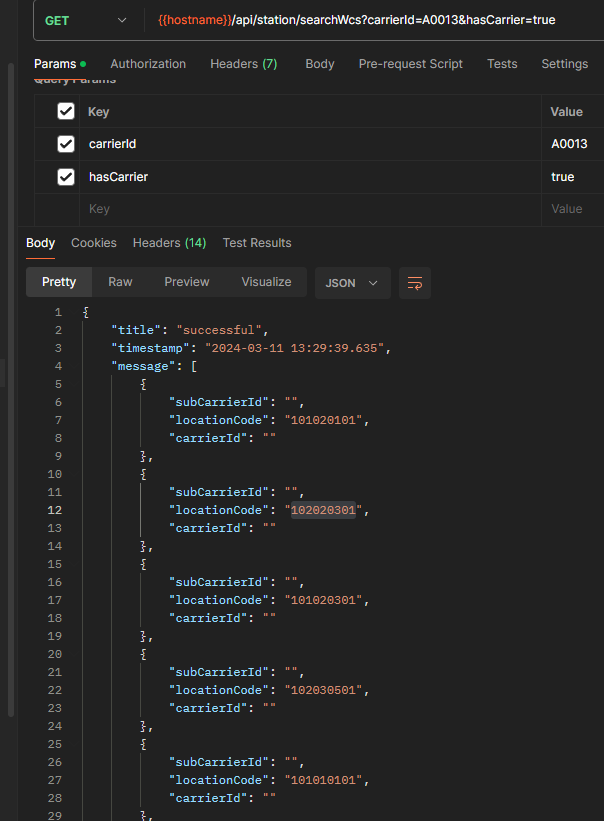The height and width of the screenshot is (821, 604).
Task: Uncheck the hasCarrier param checkbox
Action: 66,177
